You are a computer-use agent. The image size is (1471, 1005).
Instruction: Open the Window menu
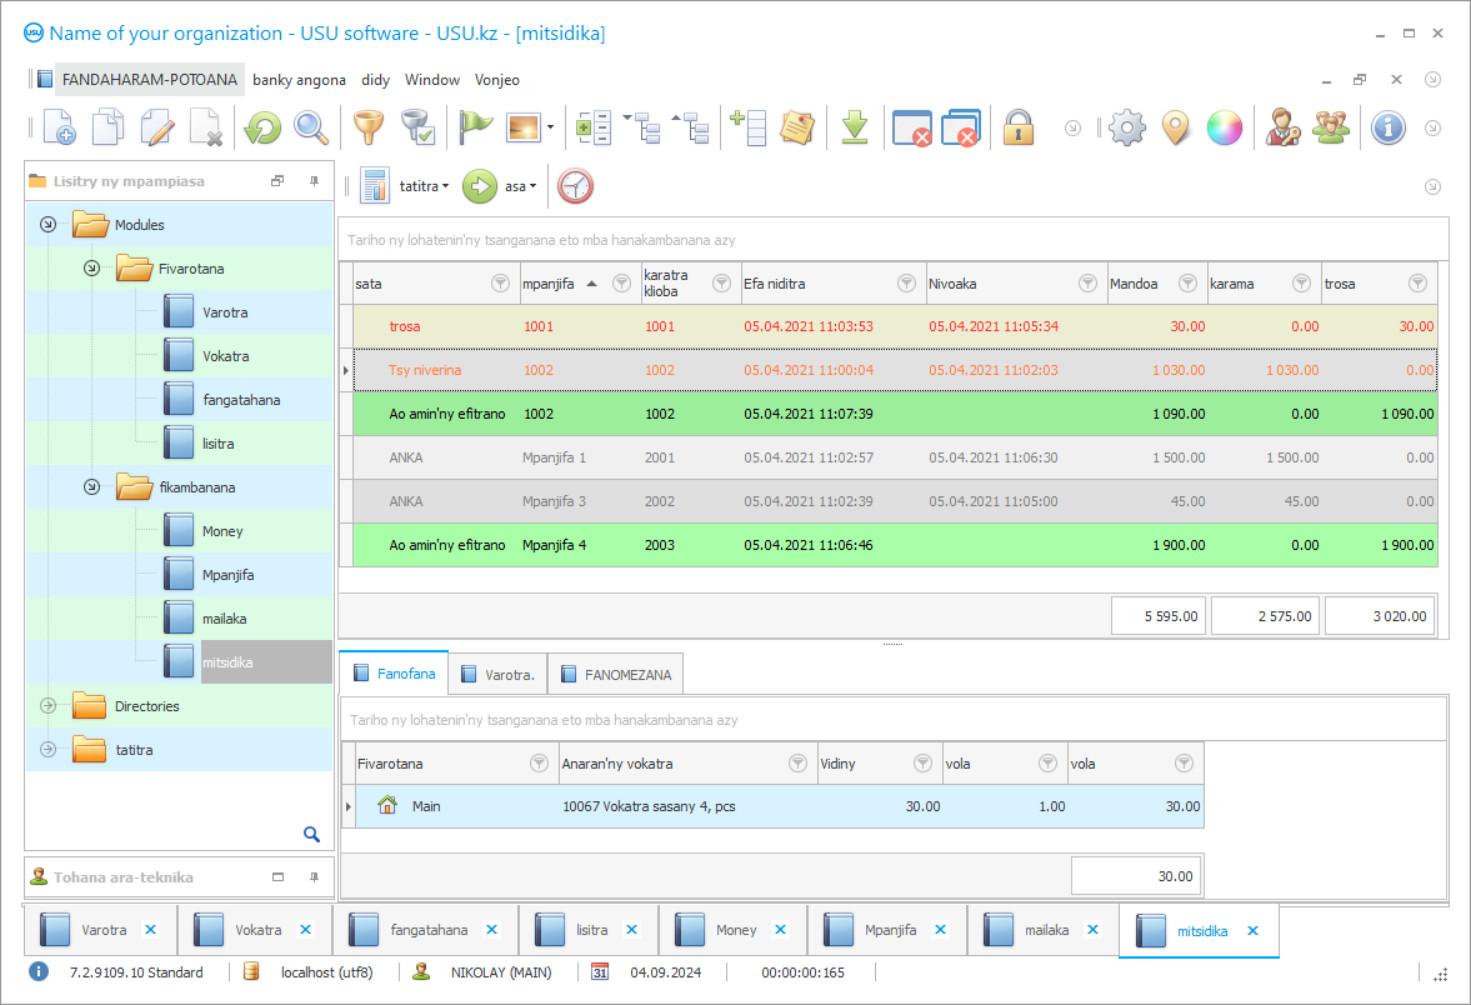(432, 79)
